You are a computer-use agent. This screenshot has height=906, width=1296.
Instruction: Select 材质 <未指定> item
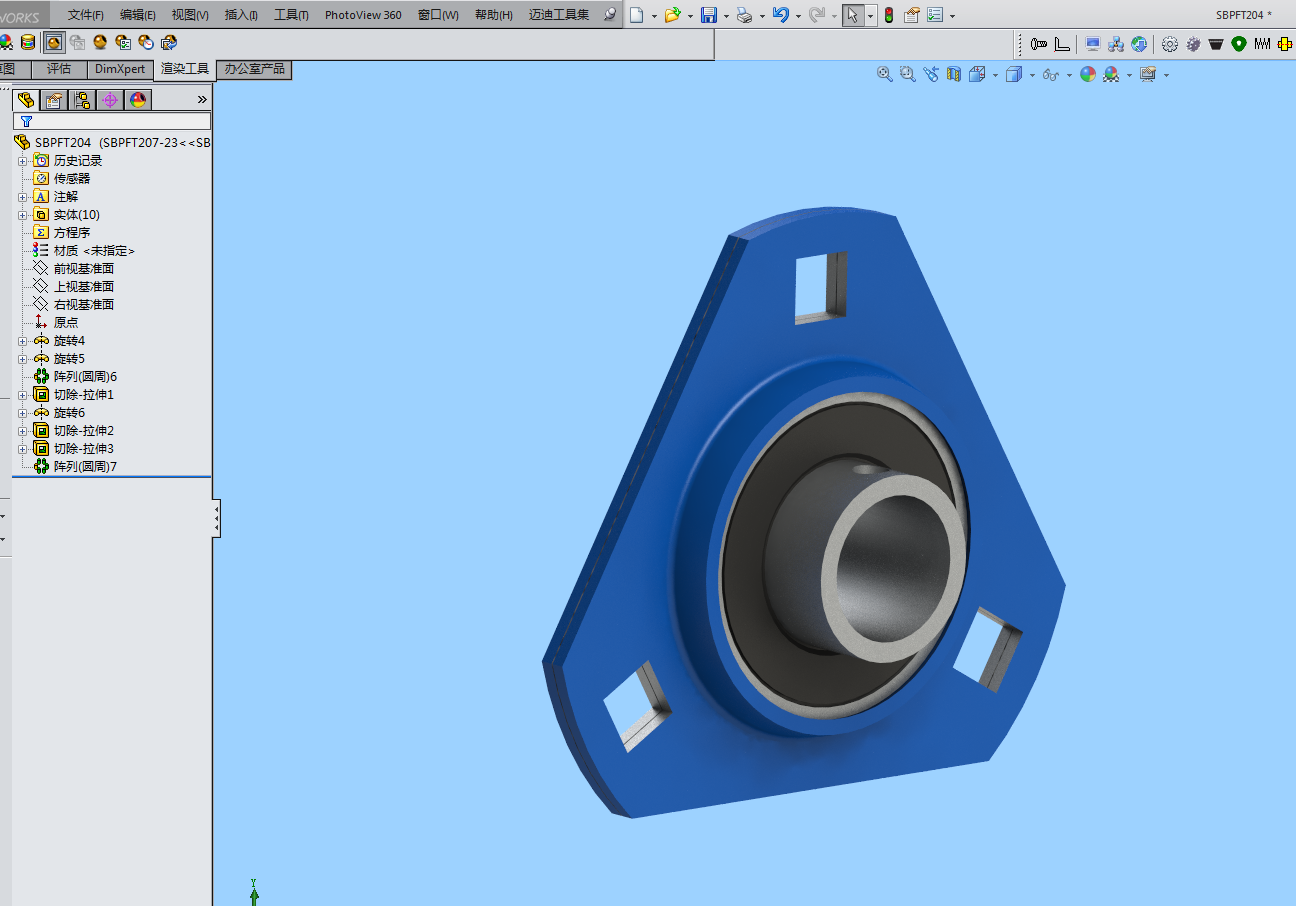(x=94, y=251)
